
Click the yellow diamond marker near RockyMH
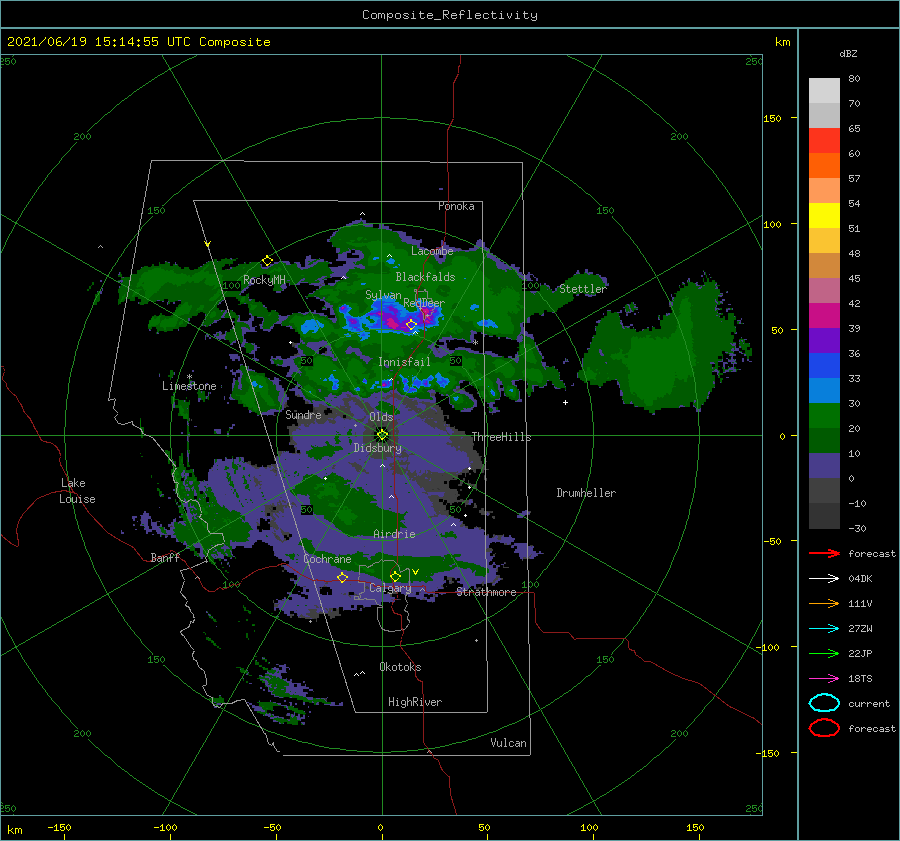(x=267, y=261)
